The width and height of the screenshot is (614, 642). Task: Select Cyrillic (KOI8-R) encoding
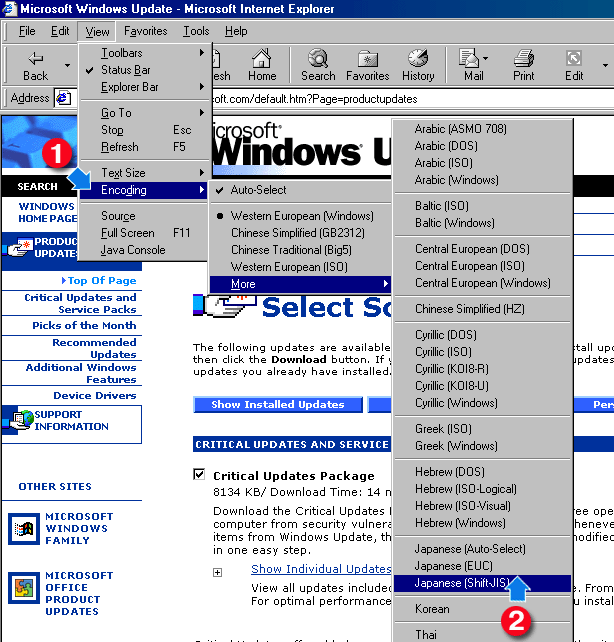pyautogui.click(x=483, y=369)
